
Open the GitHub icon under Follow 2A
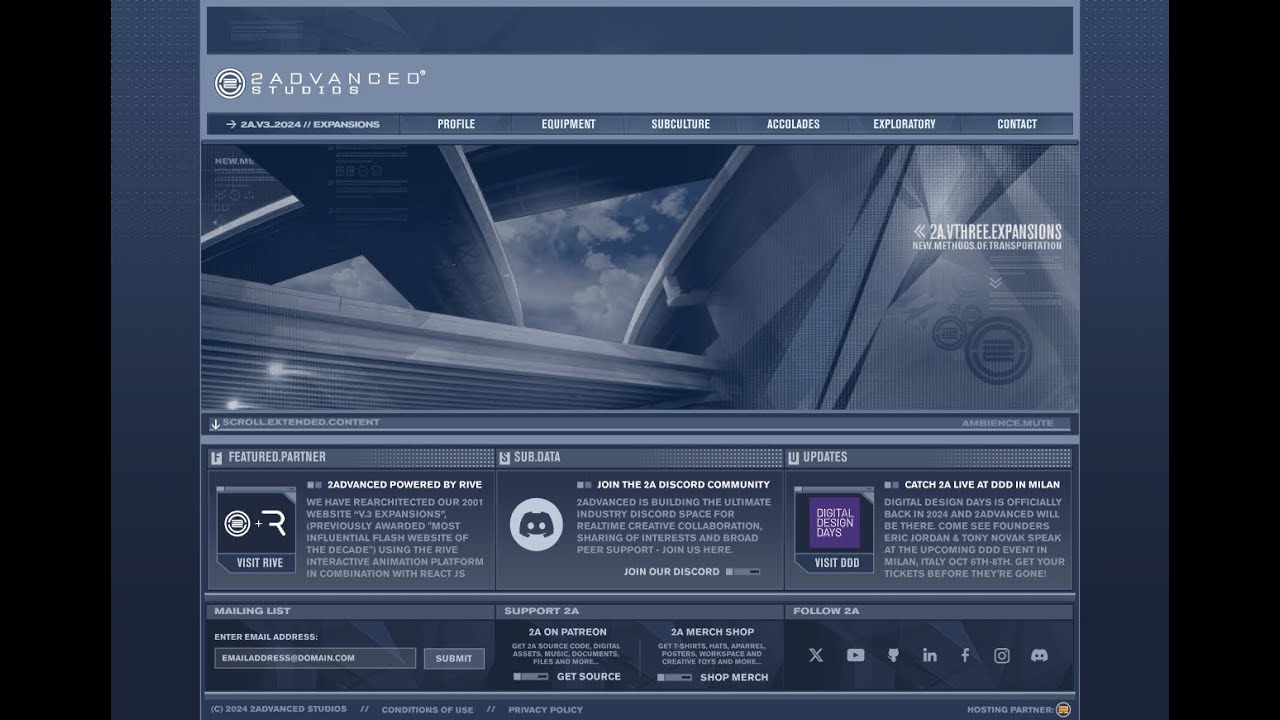tap(893, 655)
